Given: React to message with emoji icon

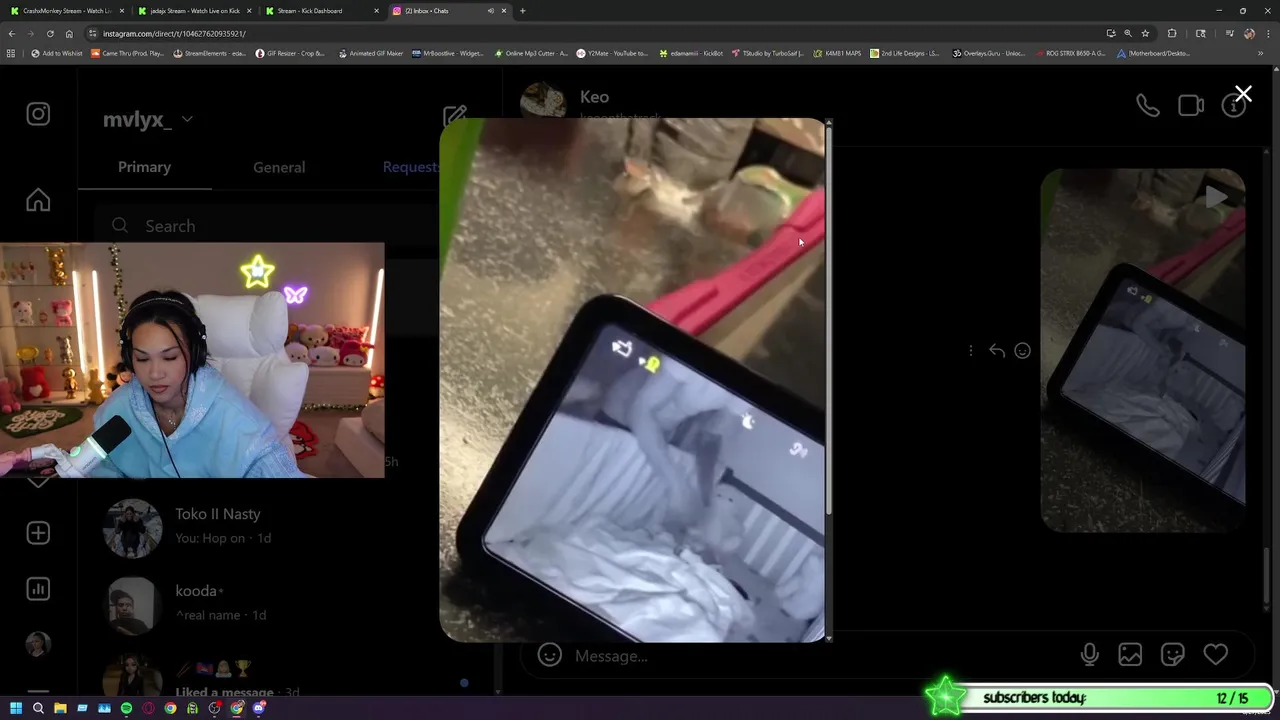Looking at the screenshot, I should [1022, 350].
